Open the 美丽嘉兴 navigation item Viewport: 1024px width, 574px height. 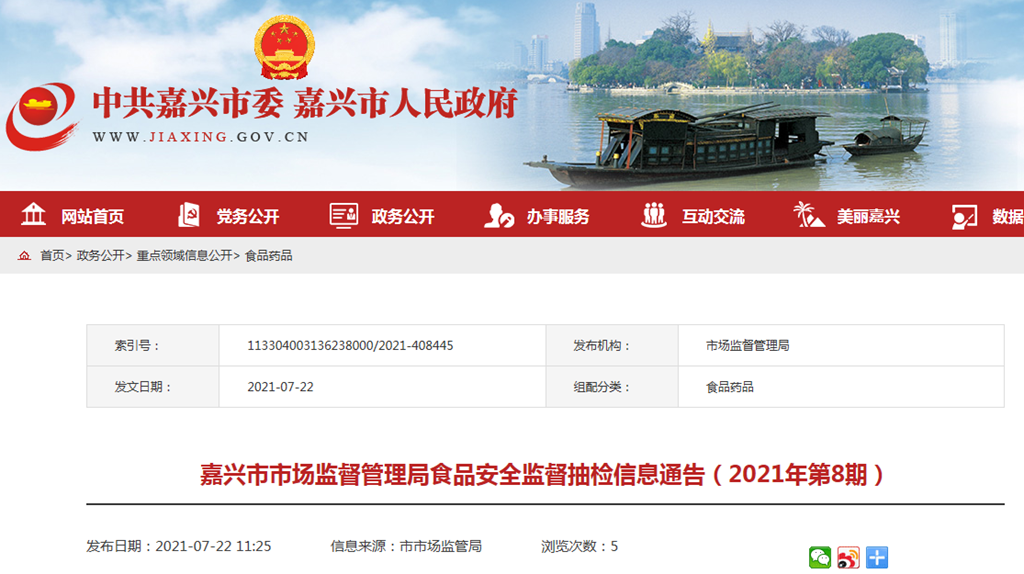869,216
